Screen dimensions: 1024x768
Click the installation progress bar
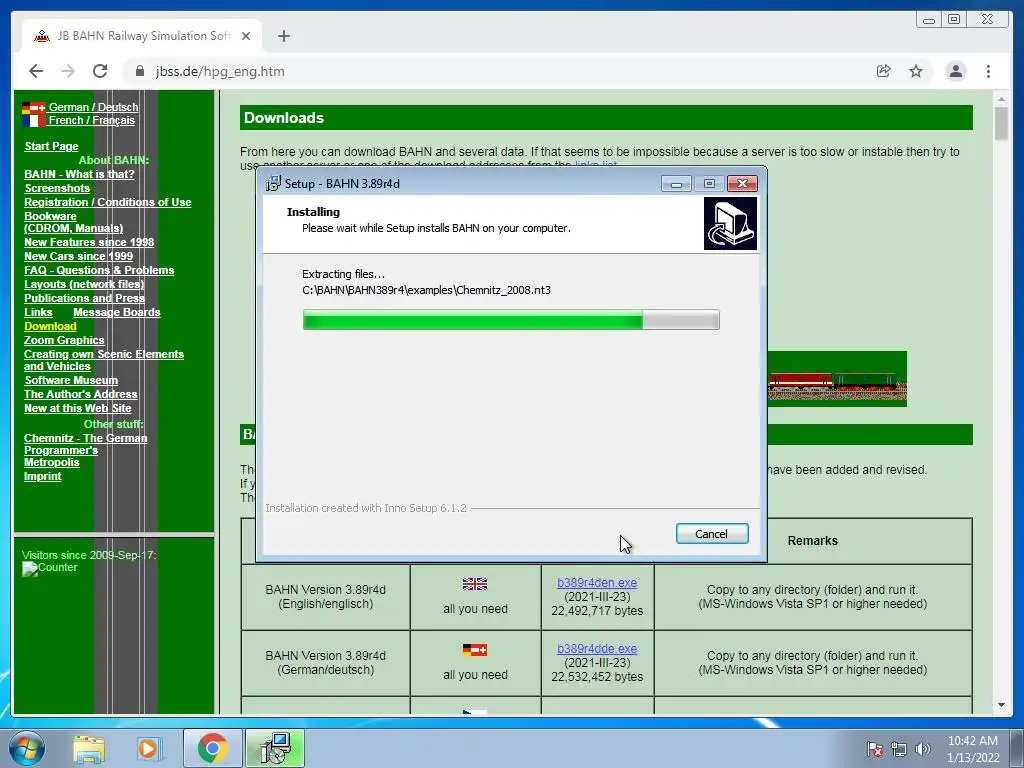[511, 320]
